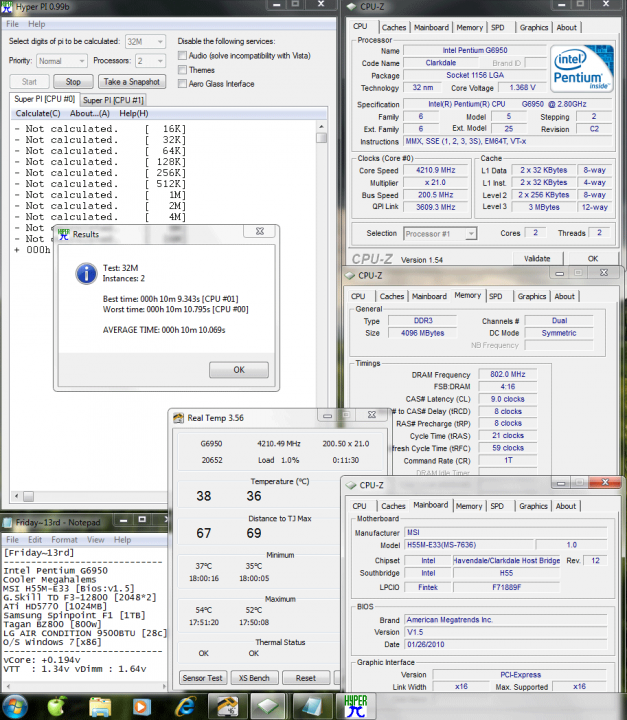Select CPU-Z taskbar icon
Screen dimensions: 627x720
(x=269, y=706)
